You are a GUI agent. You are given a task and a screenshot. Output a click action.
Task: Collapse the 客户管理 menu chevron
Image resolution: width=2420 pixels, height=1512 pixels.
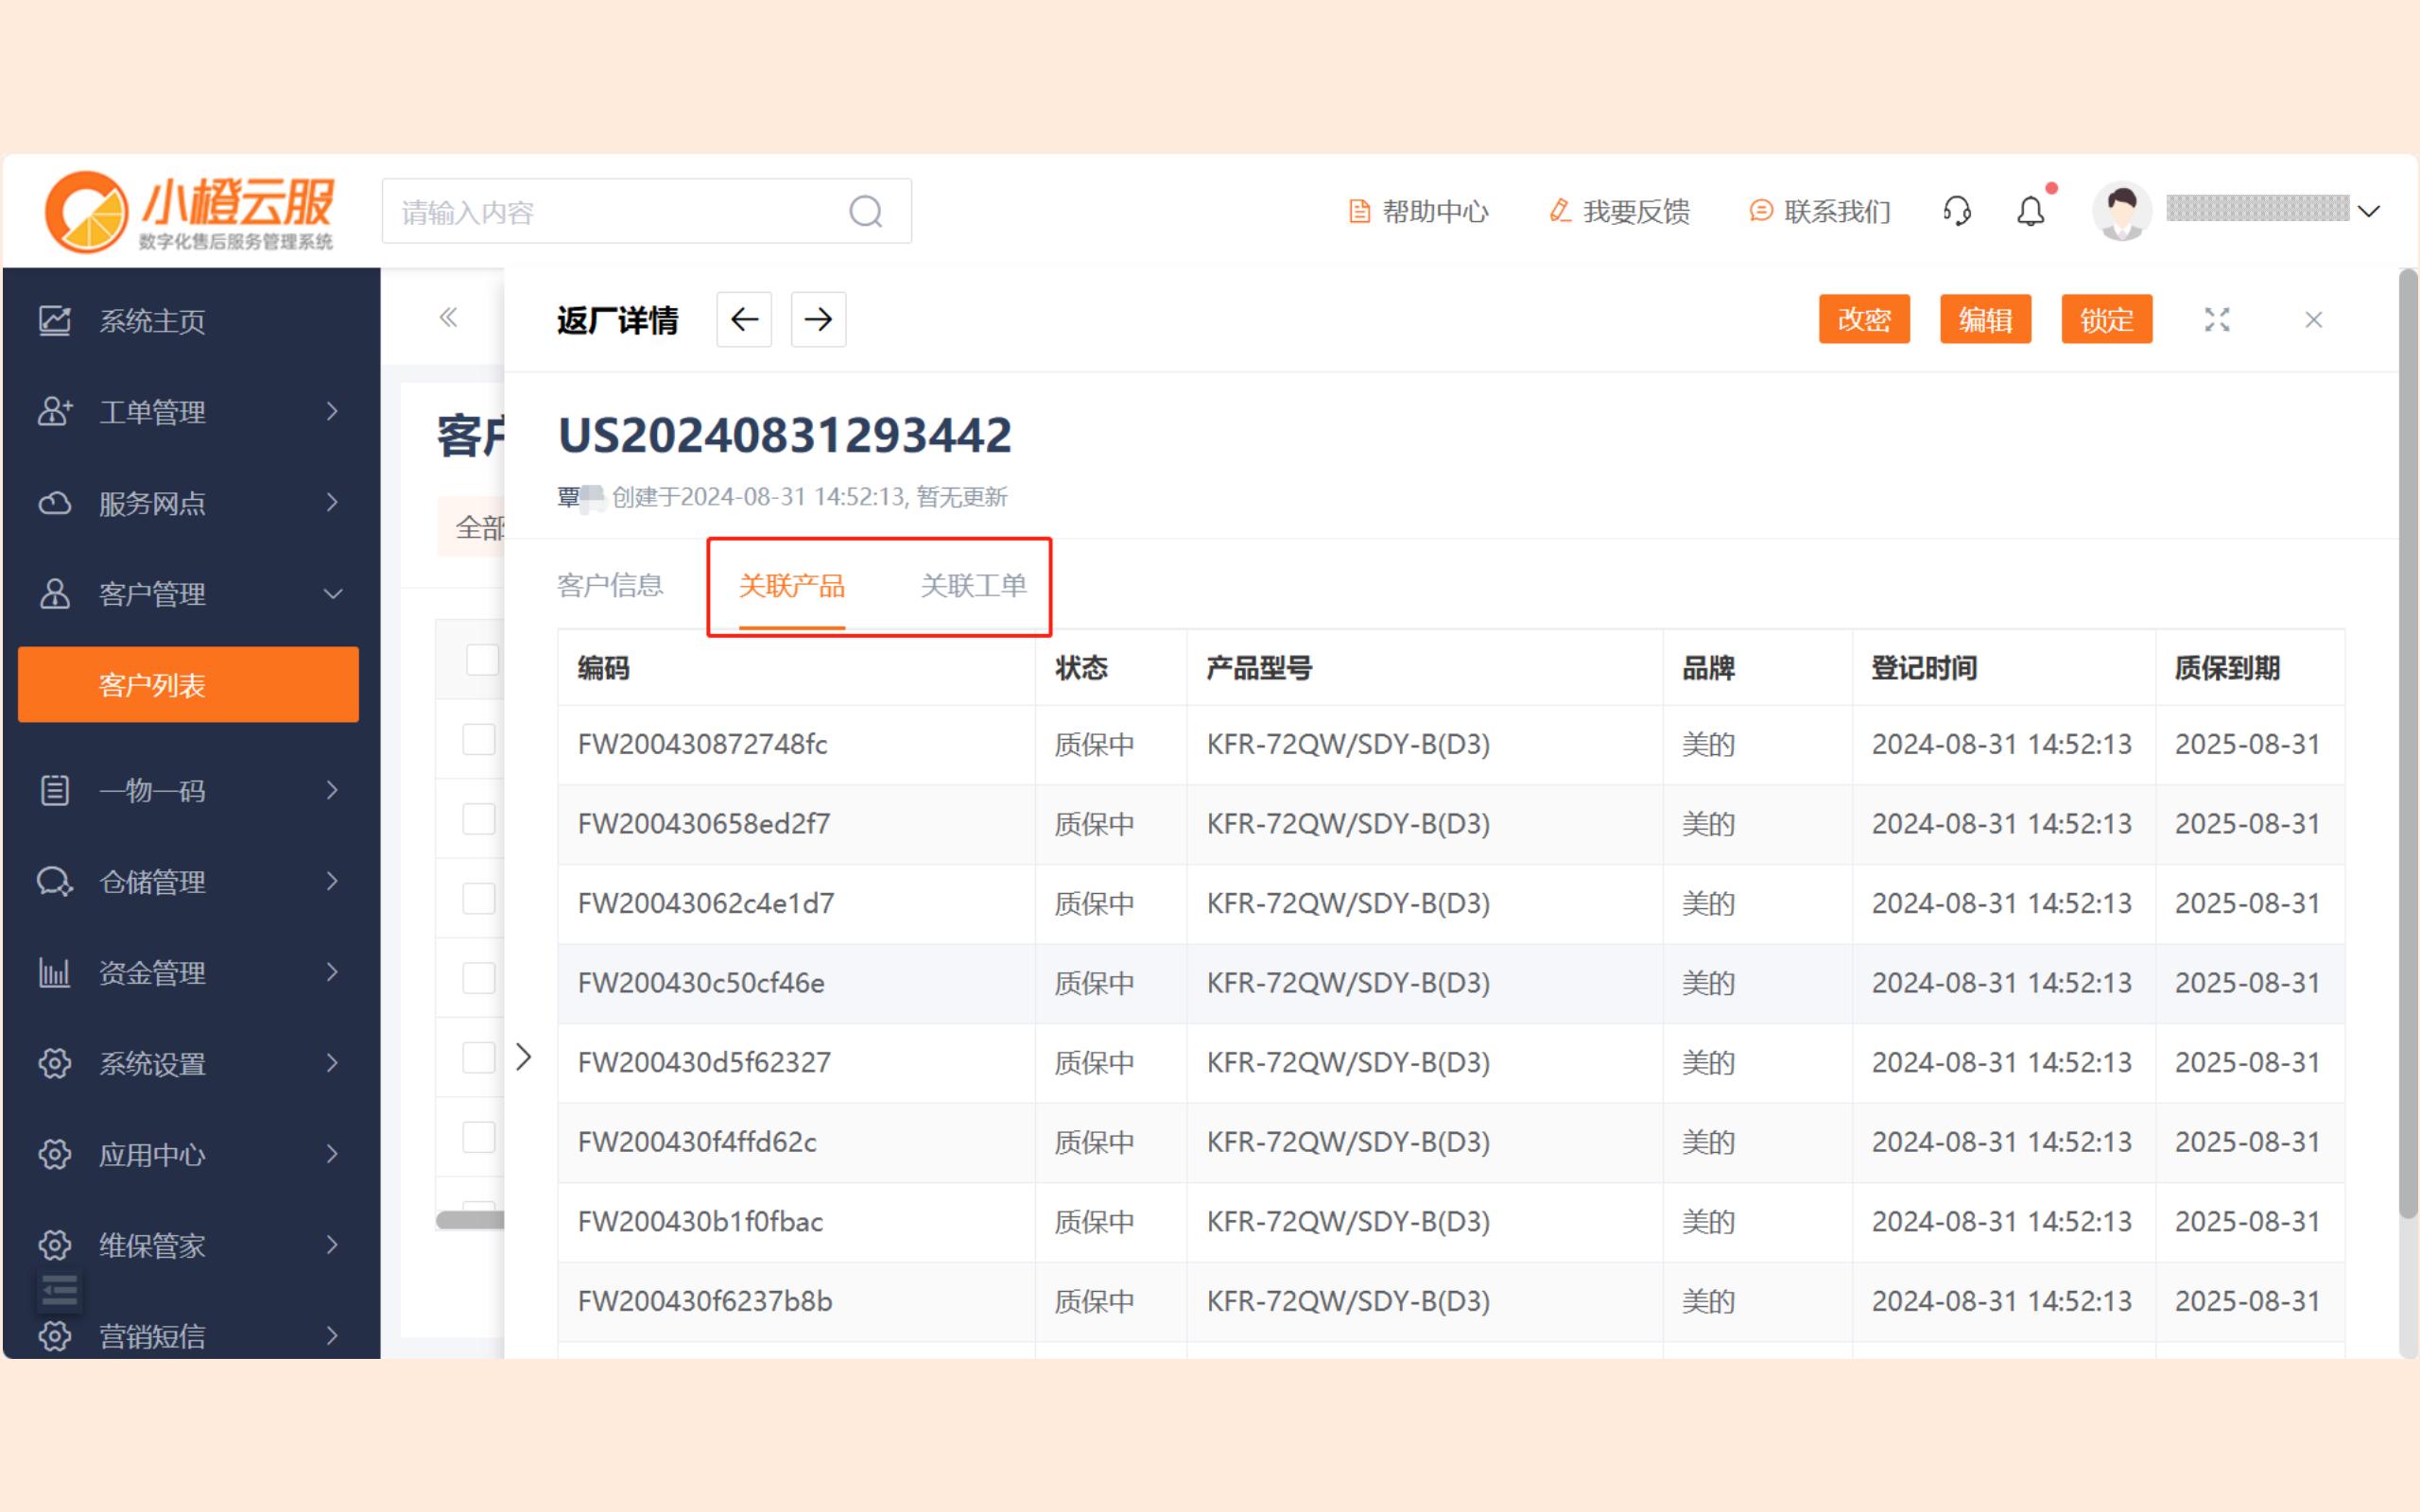tap(333, 594)
